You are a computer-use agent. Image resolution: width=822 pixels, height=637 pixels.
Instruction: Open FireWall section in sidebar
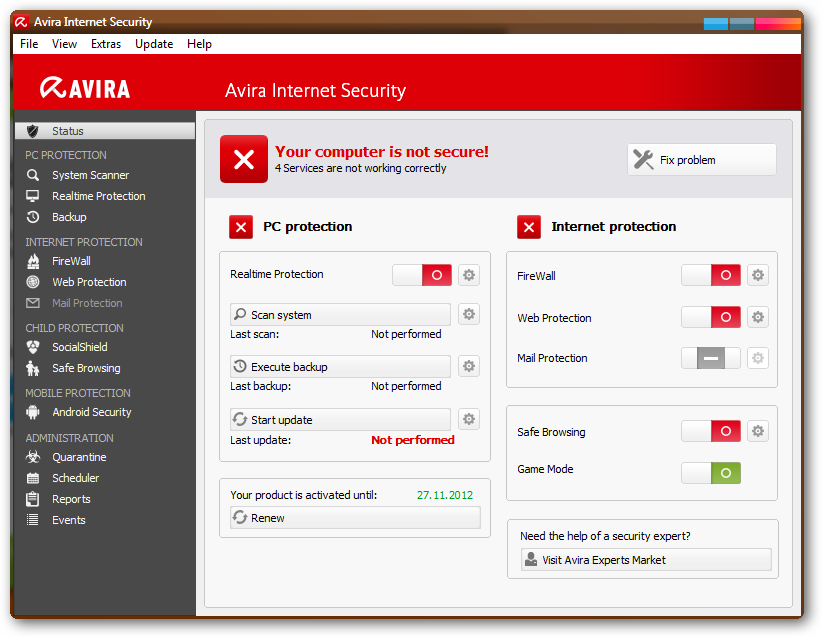coord(71,261)
